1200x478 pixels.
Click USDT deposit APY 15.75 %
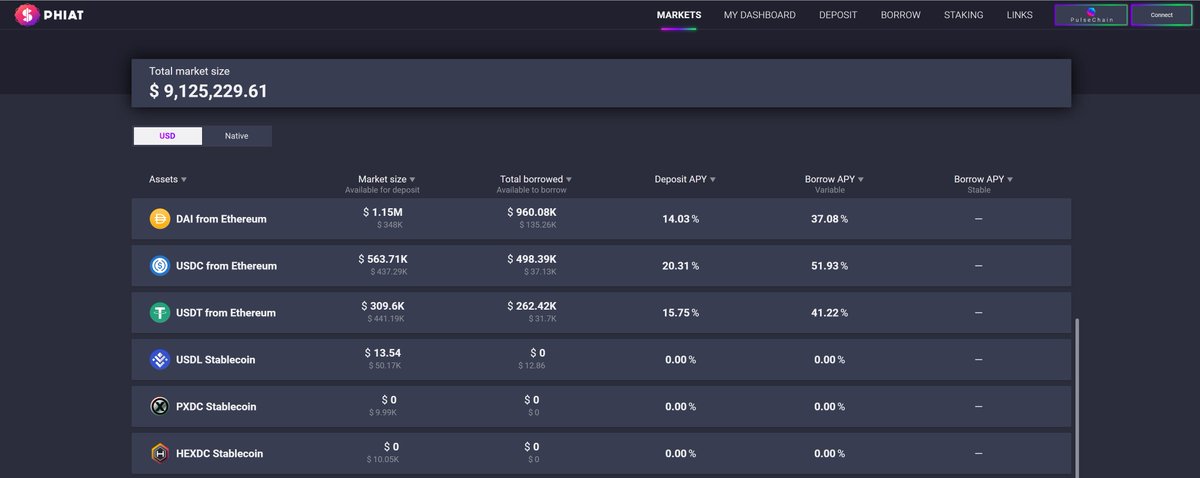[681, 312]
